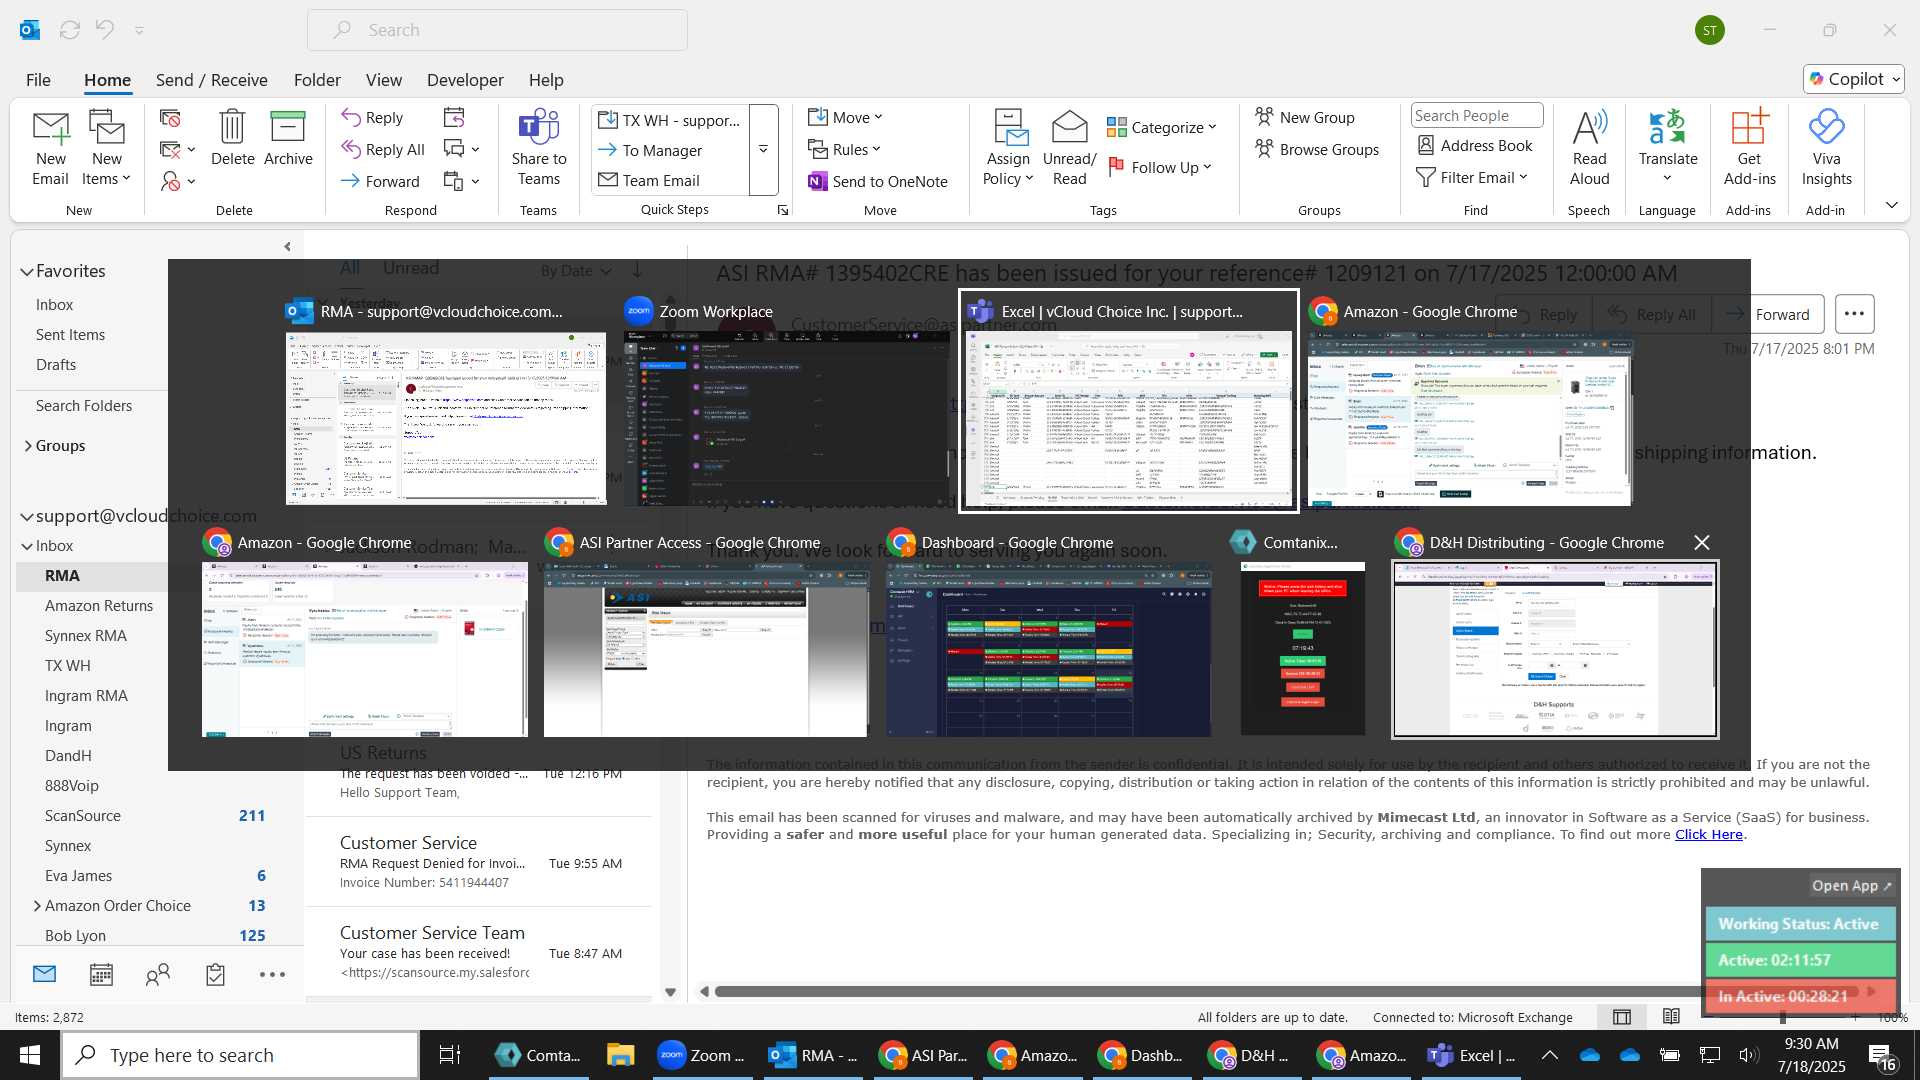Click the Reply button in ribbon

(372, 118)
